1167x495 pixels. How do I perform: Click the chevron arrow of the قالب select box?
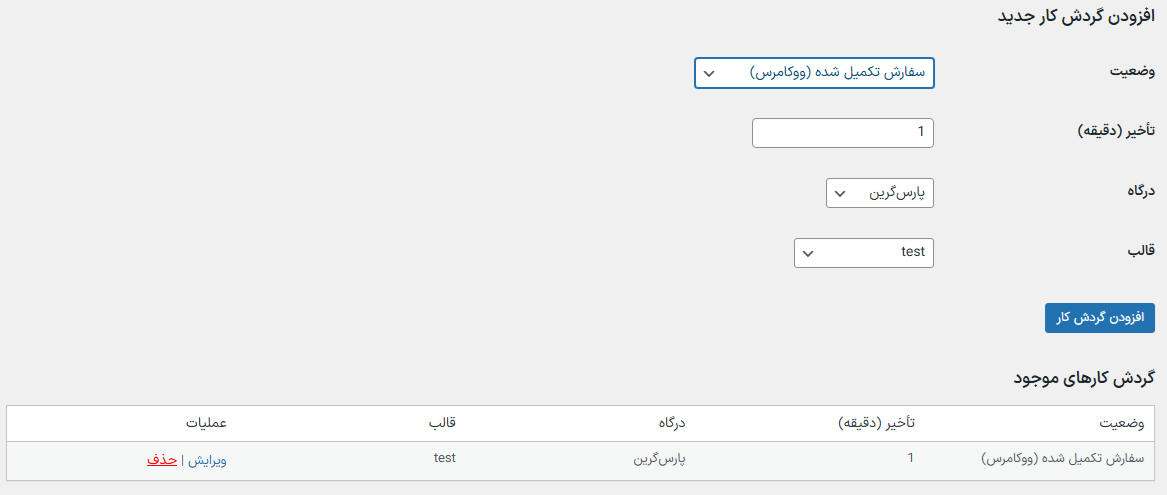[x=809, y=253]
